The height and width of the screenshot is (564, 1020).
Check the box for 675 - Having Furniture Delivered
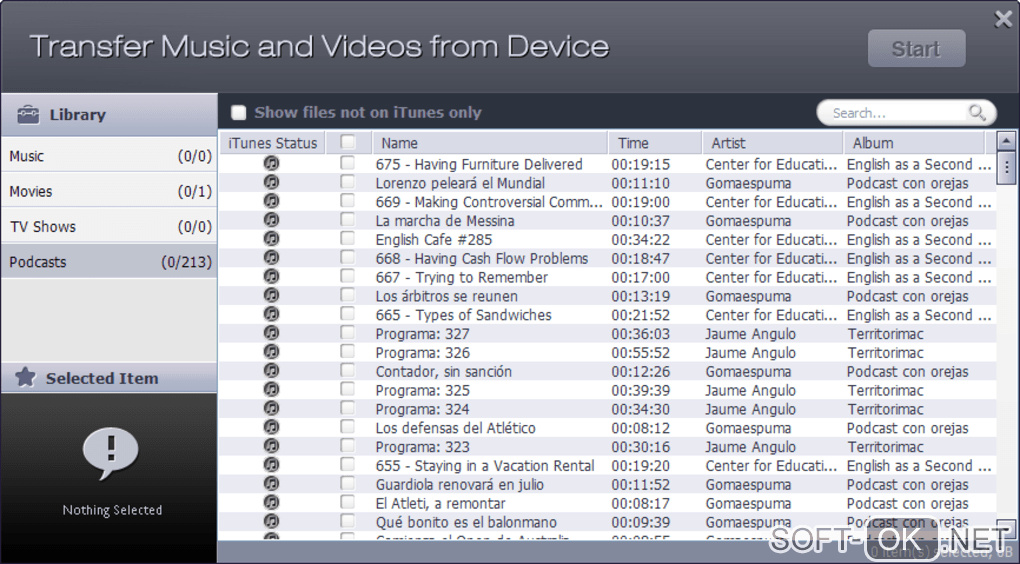pos(348,164)
